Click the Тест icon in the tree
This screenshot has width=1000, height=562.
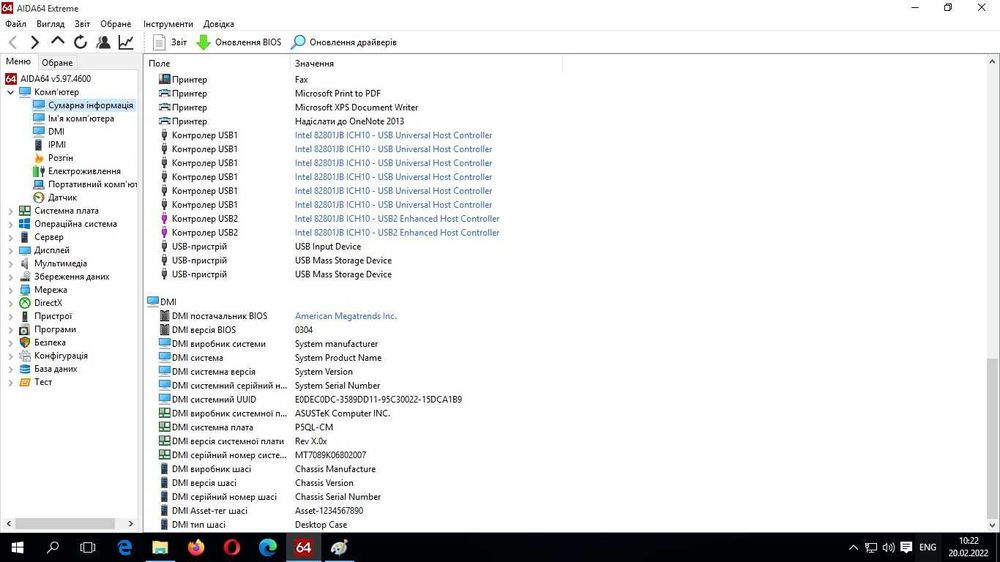click(25, 382)
